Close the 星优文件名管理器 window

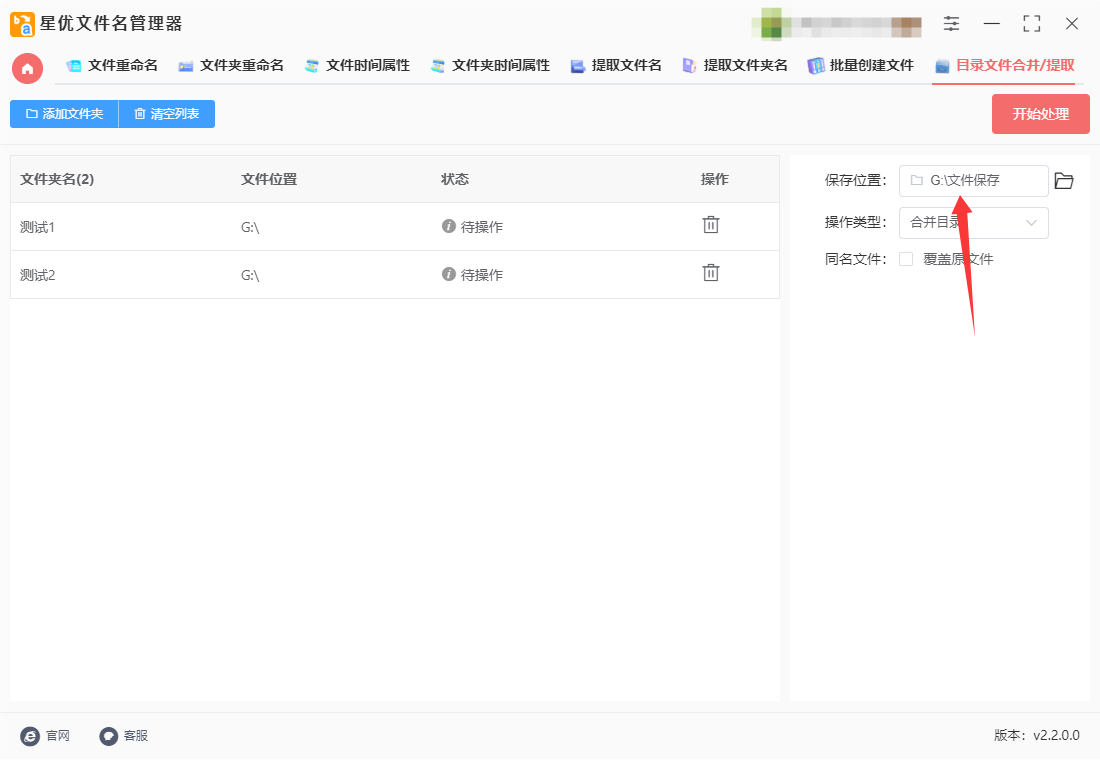[x=1071, y=24]
